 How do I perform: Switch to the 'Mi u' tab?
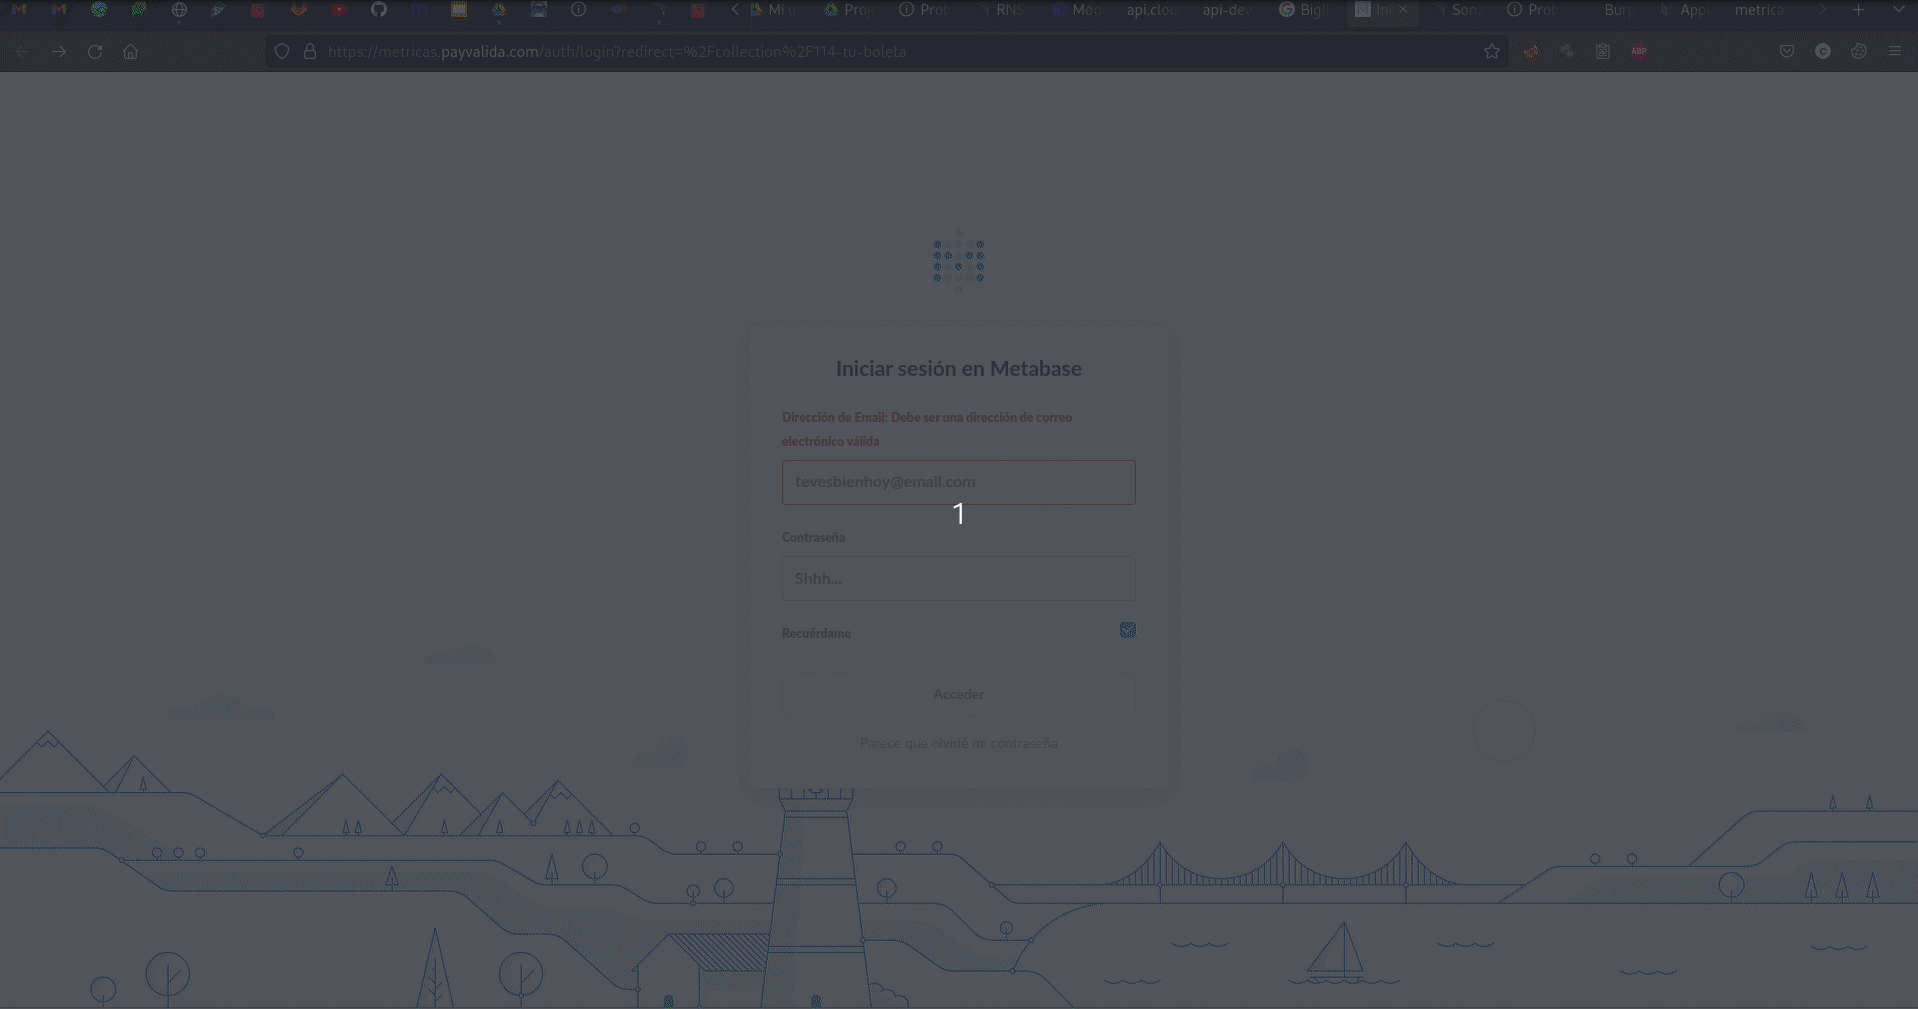pos(774,10)
